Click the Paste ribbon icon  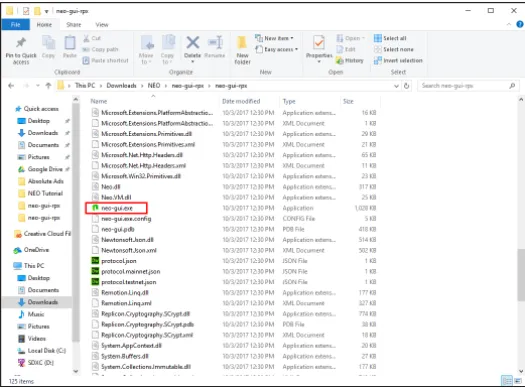70,43
